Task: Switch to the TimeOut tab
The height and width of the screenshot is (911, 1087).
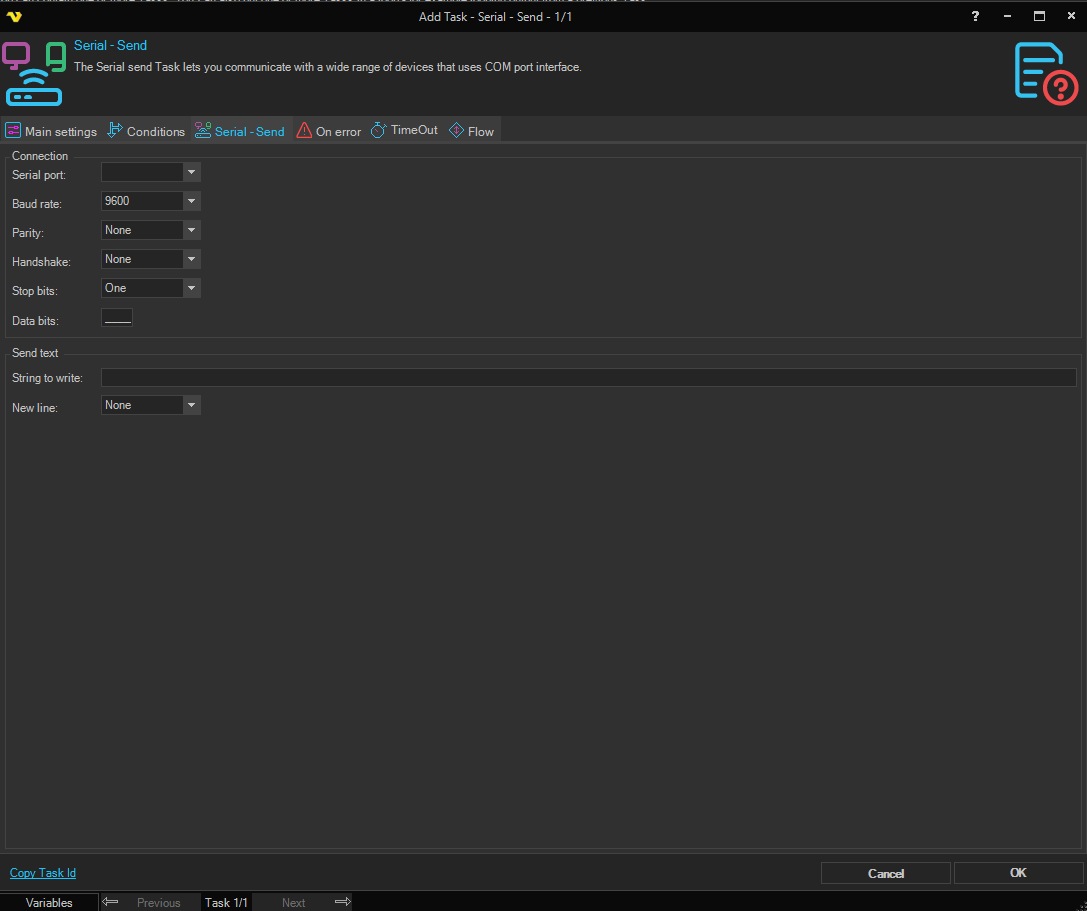Action: pyautogui.click(x=404, y=131)
